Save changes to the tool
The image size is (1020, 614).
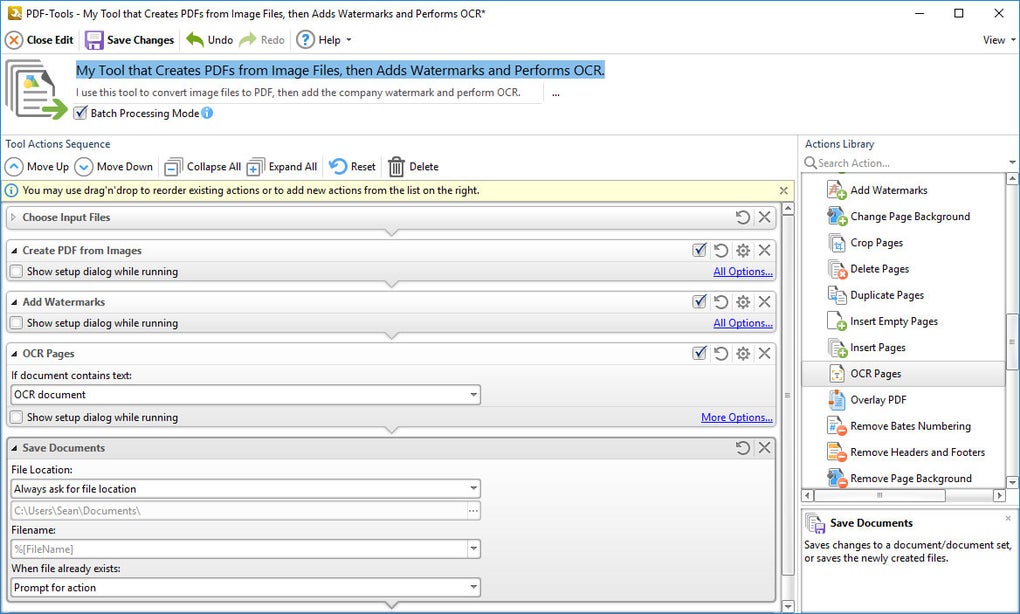[x=129, y=40]
